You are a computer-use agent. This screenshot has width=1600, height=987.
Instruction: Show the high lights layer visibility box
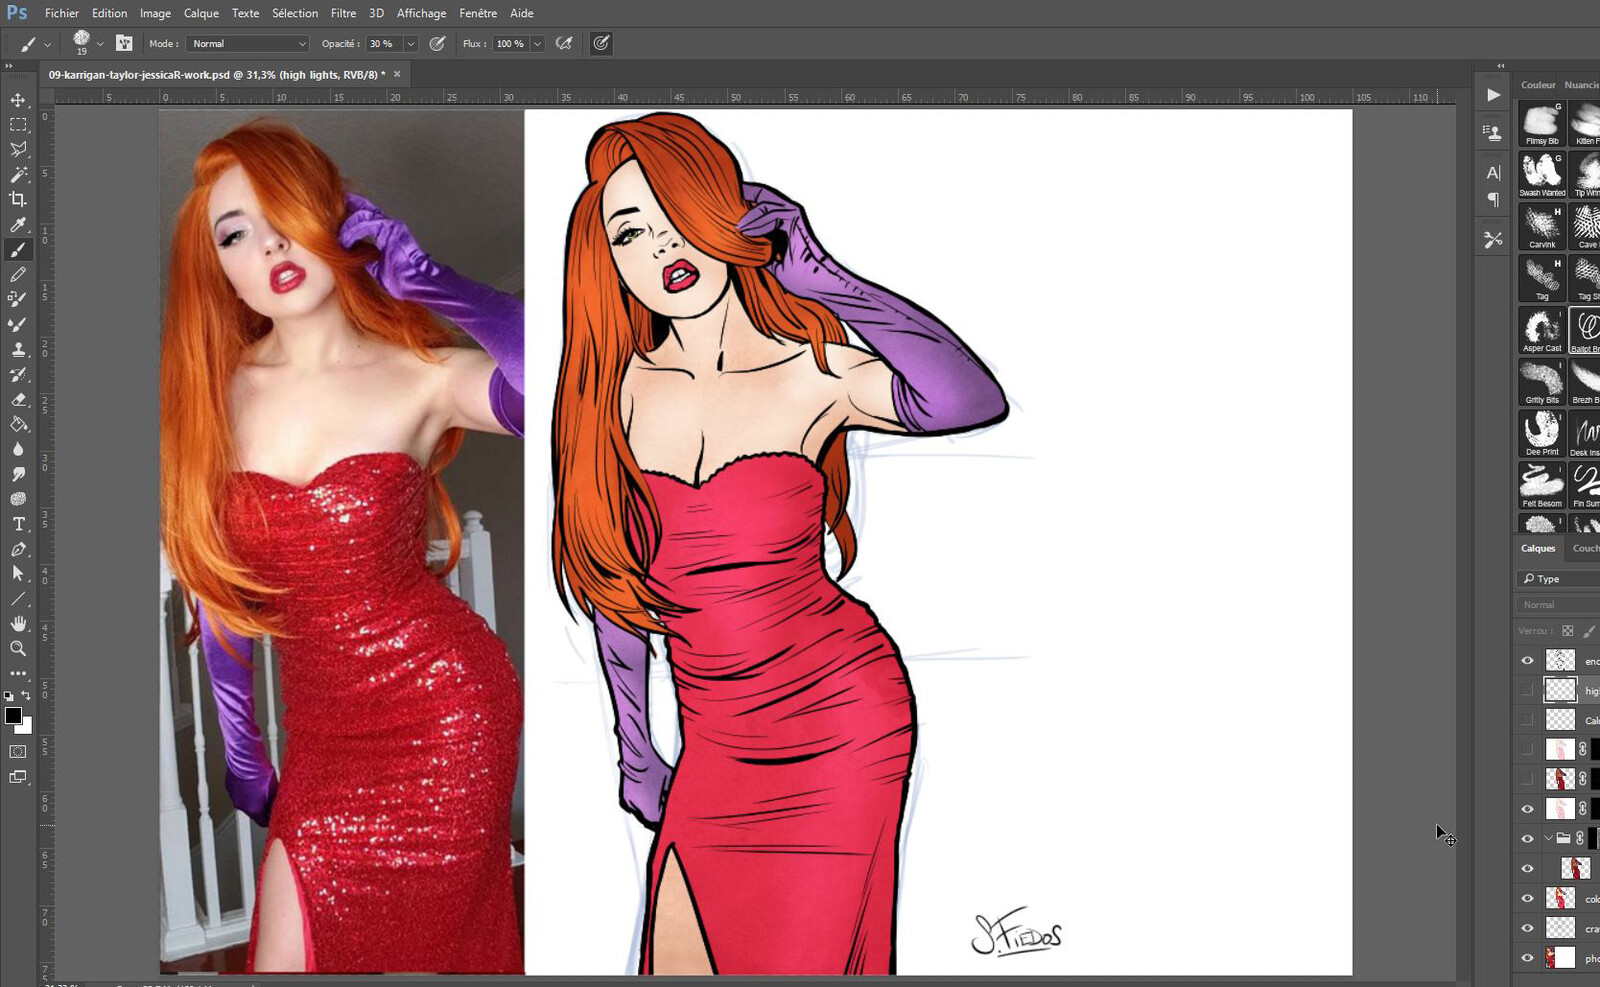point(1527,690)
